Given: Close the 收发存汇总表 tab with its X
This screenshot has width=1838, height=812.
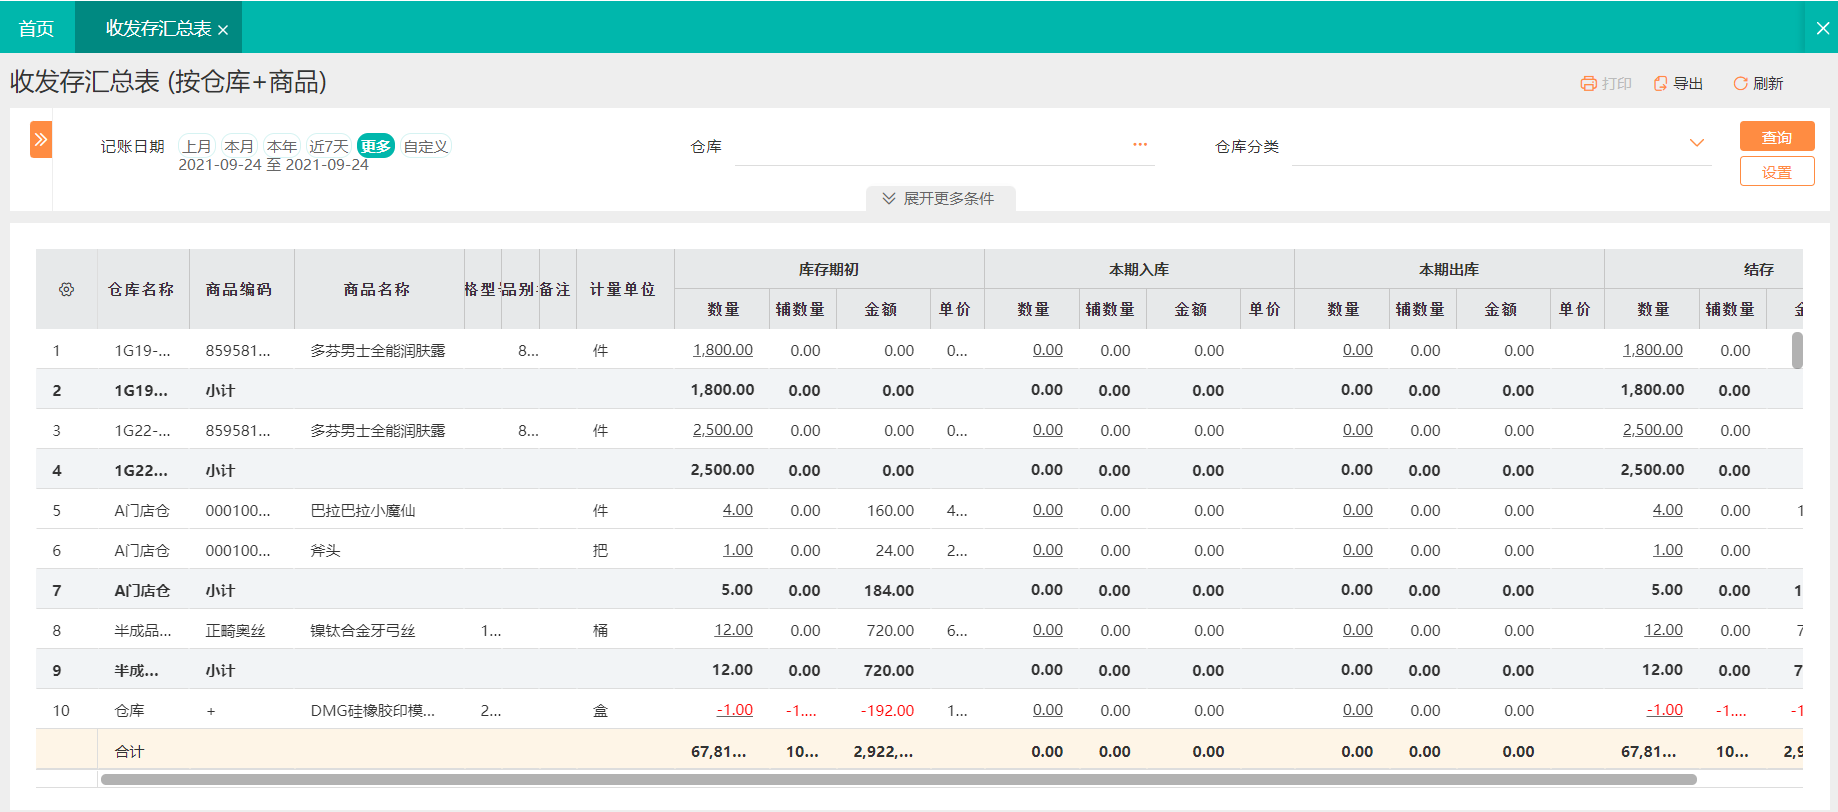Looking at the screenshot, I should click(223, 30).
